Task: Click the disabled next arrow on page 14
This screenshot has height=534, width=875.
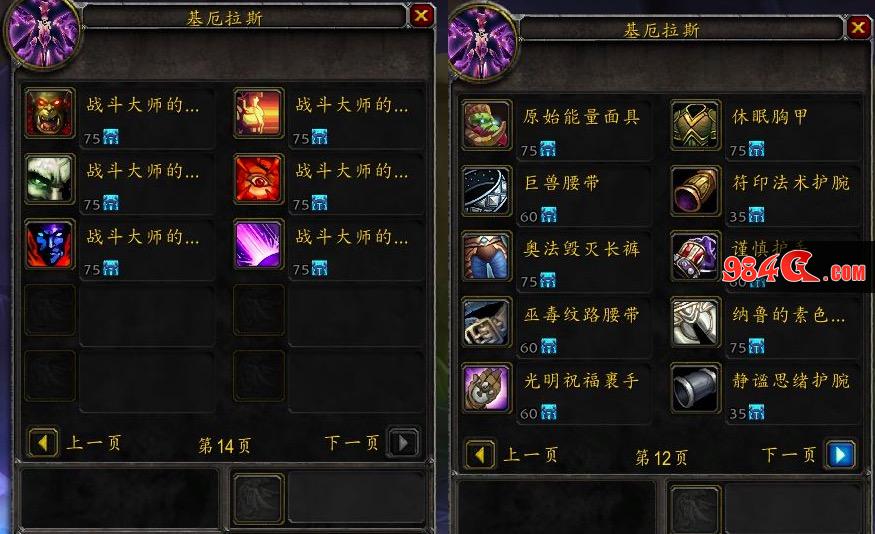Action: tap(404, 443)
